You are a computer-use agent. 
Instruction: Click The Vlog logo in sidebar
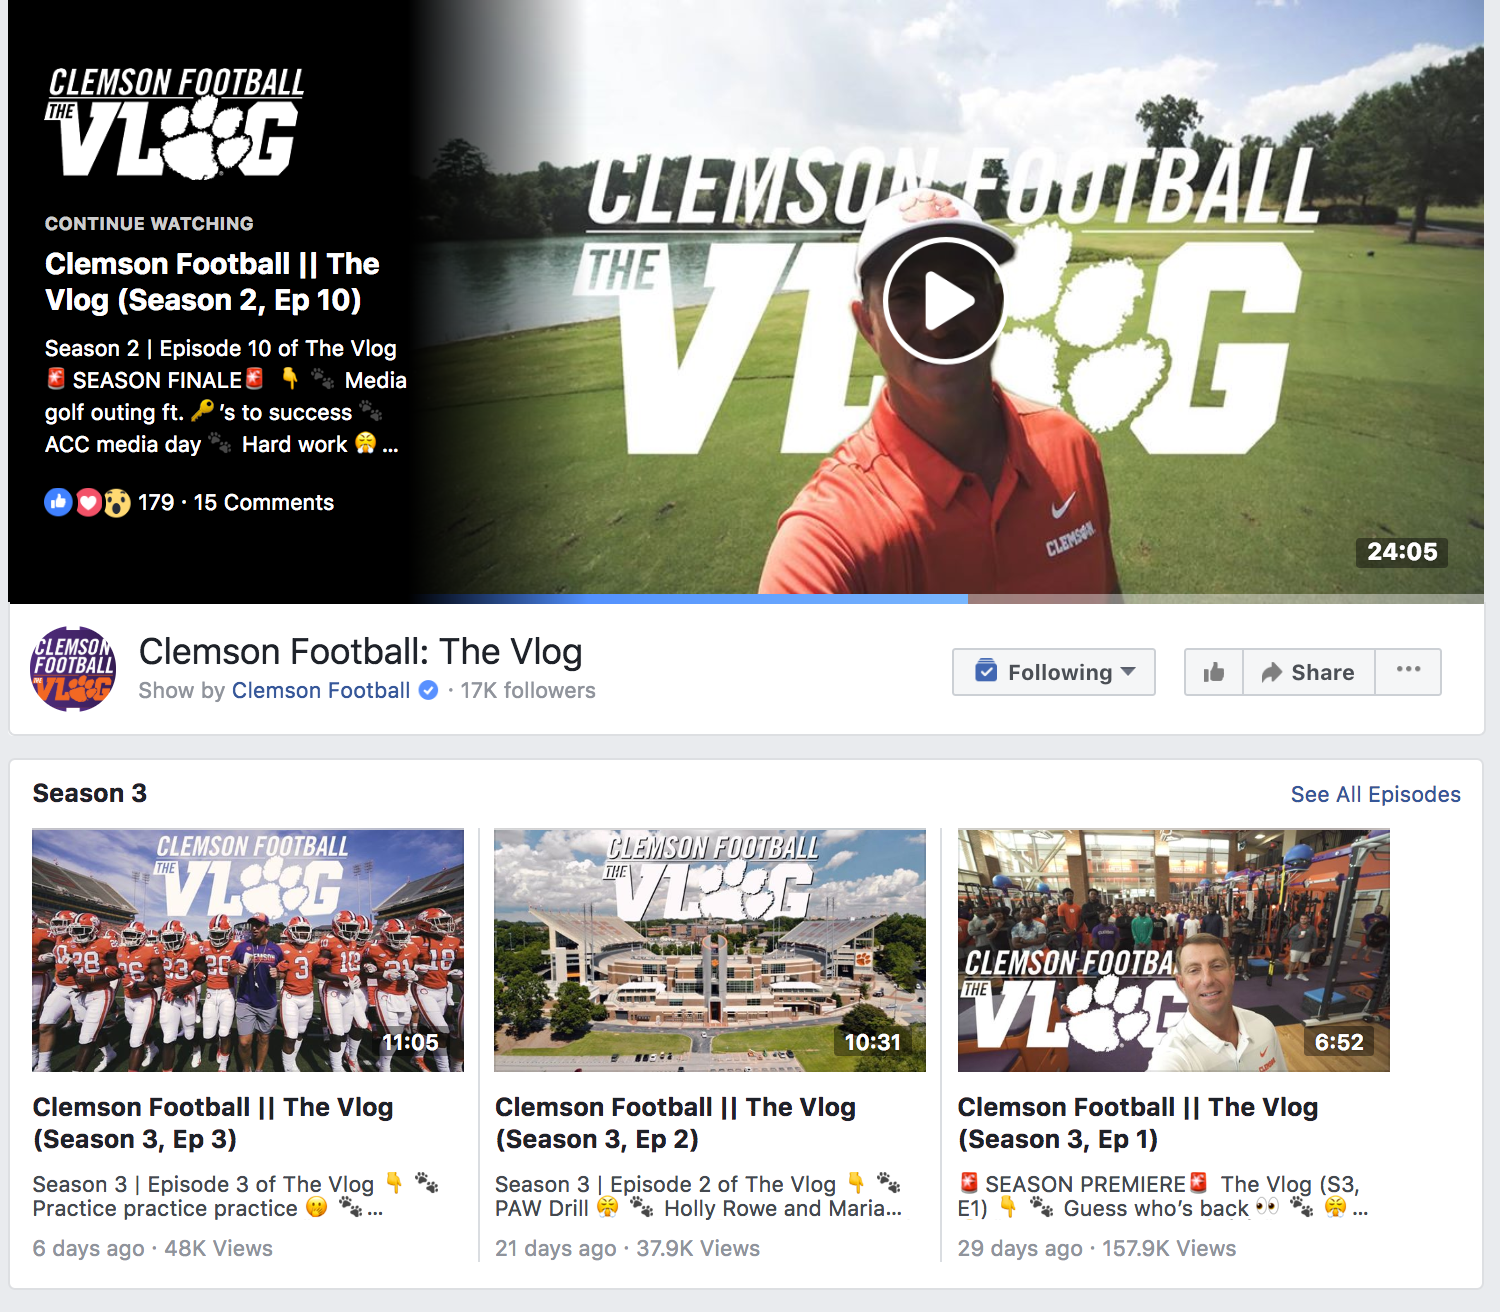point(176,123)
